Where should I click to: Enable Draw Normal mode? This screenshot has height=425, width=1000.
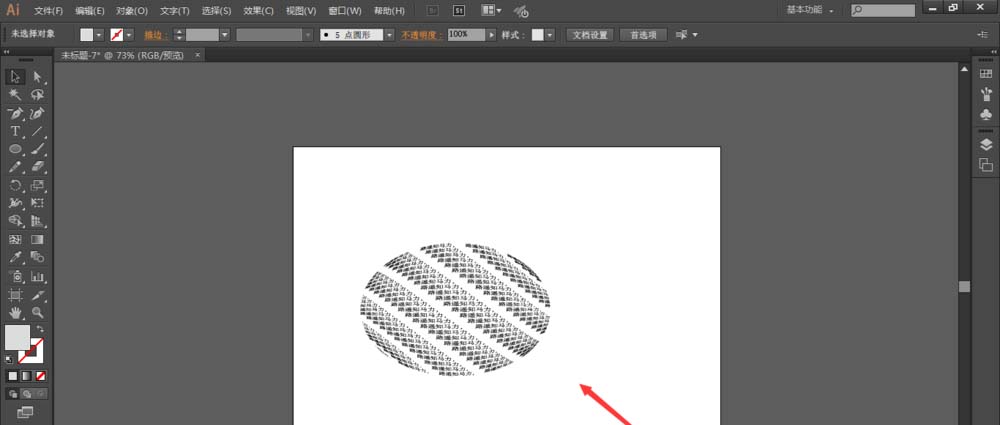pos(13,394)
